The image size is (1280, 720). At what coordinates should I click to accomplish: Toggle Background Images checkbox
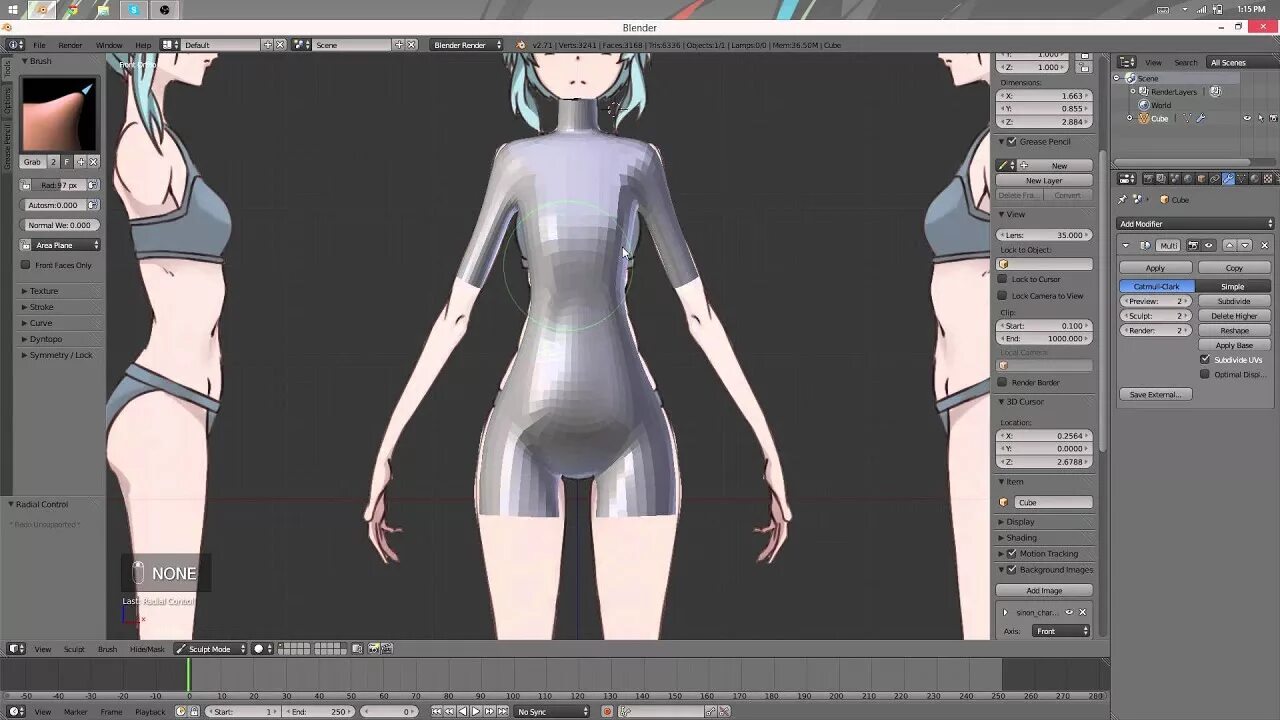coord(1012,570)
